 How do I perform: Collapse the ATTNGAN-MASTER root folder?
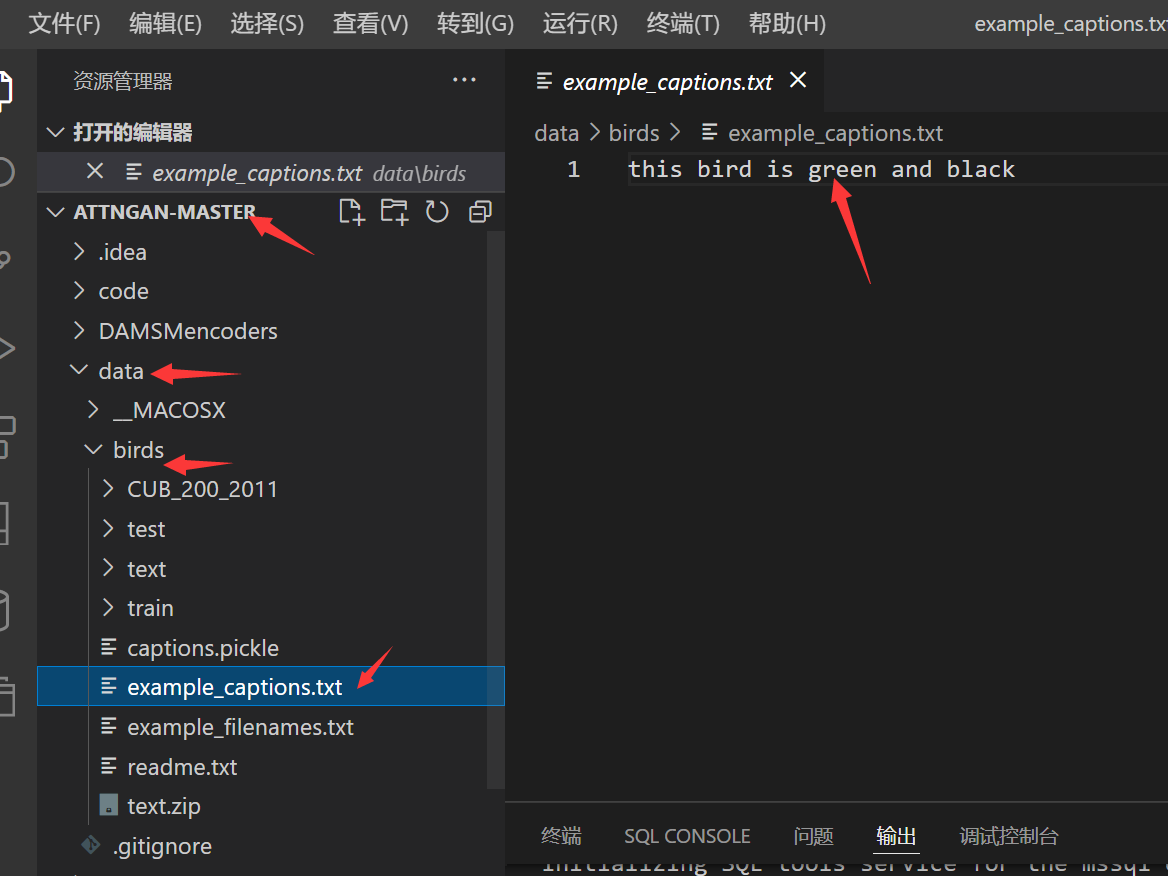point(55,212)
